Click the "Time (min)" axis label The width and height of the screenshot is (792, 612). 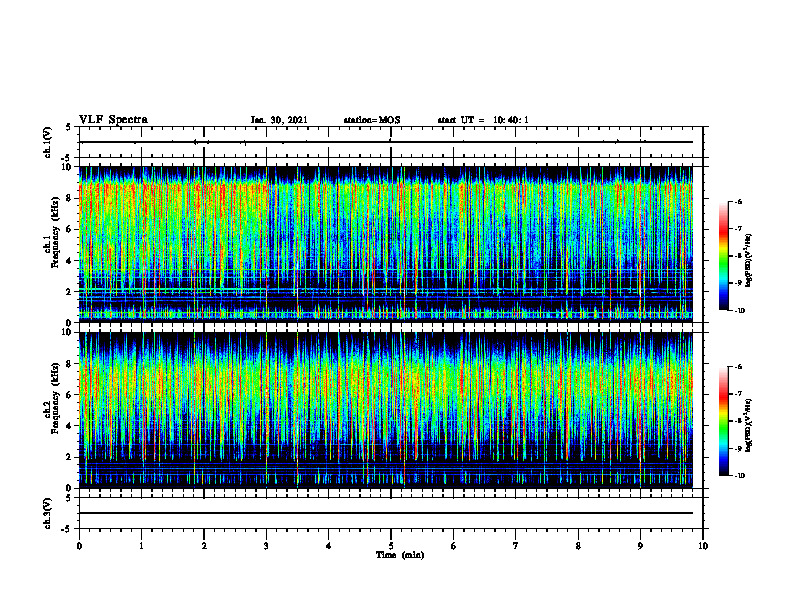400,555
